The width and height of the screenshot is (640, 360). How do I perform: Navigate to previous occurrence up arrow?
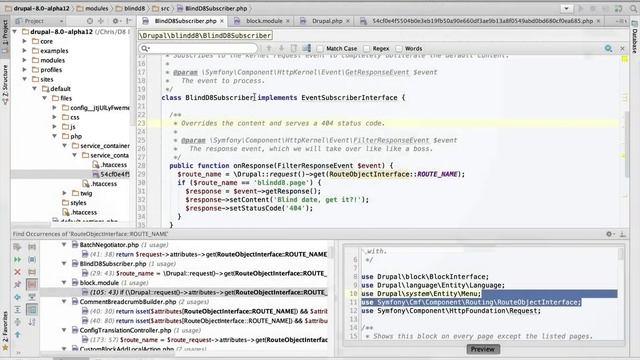tap(17, 335)
